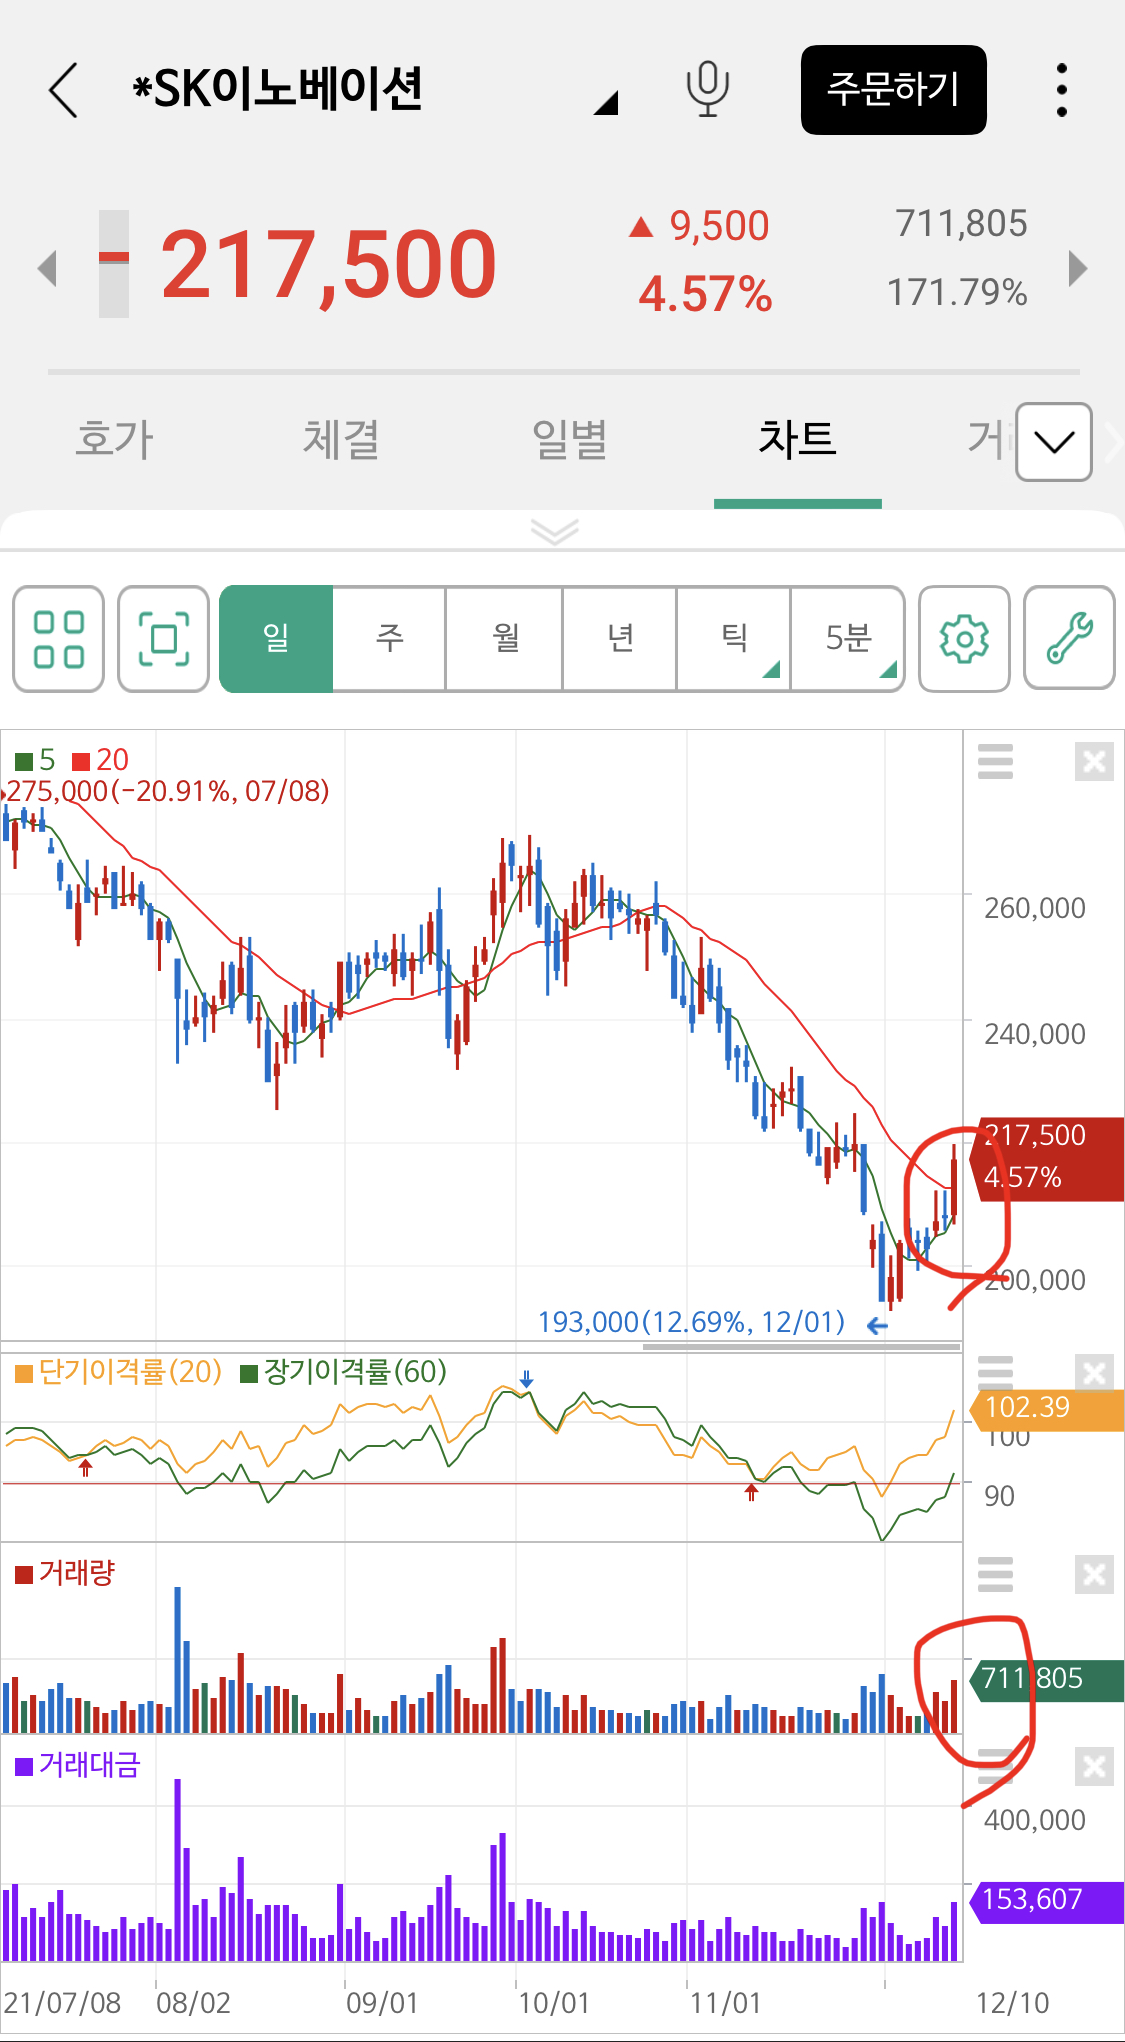Tap the 171.79% volume ratio

[957, 293]
